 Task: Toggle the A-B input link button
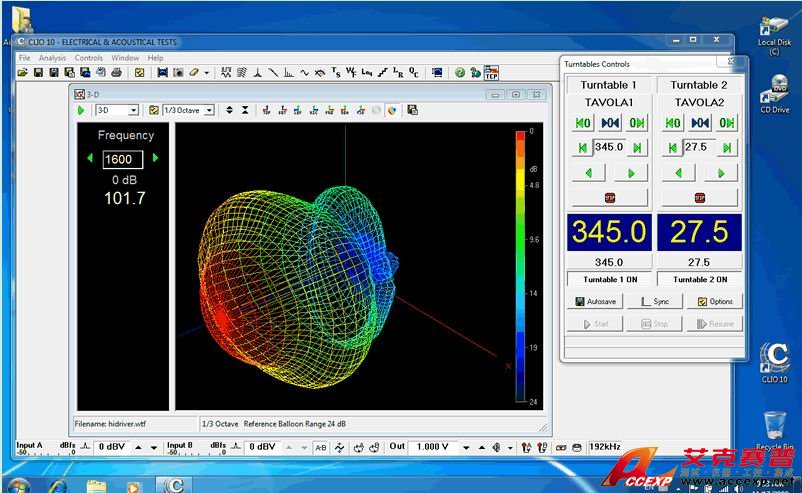pyautogui.click(x=320, y=447)
